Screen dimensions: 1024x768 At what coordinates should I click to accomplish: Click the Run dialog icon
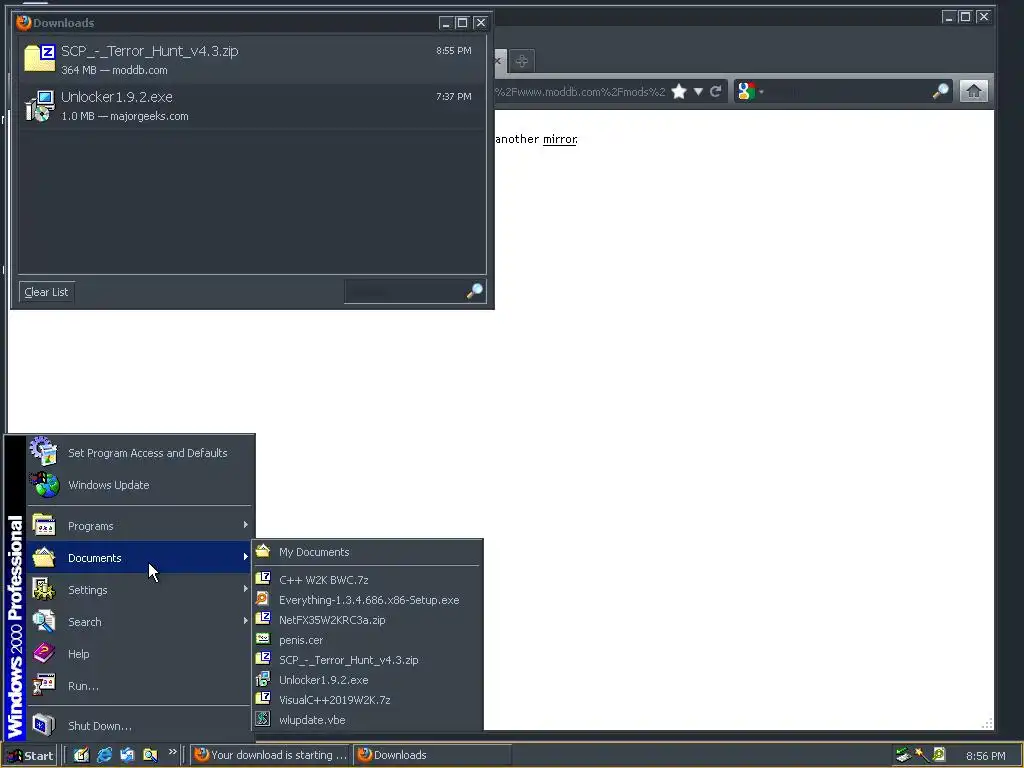[44, 684]
